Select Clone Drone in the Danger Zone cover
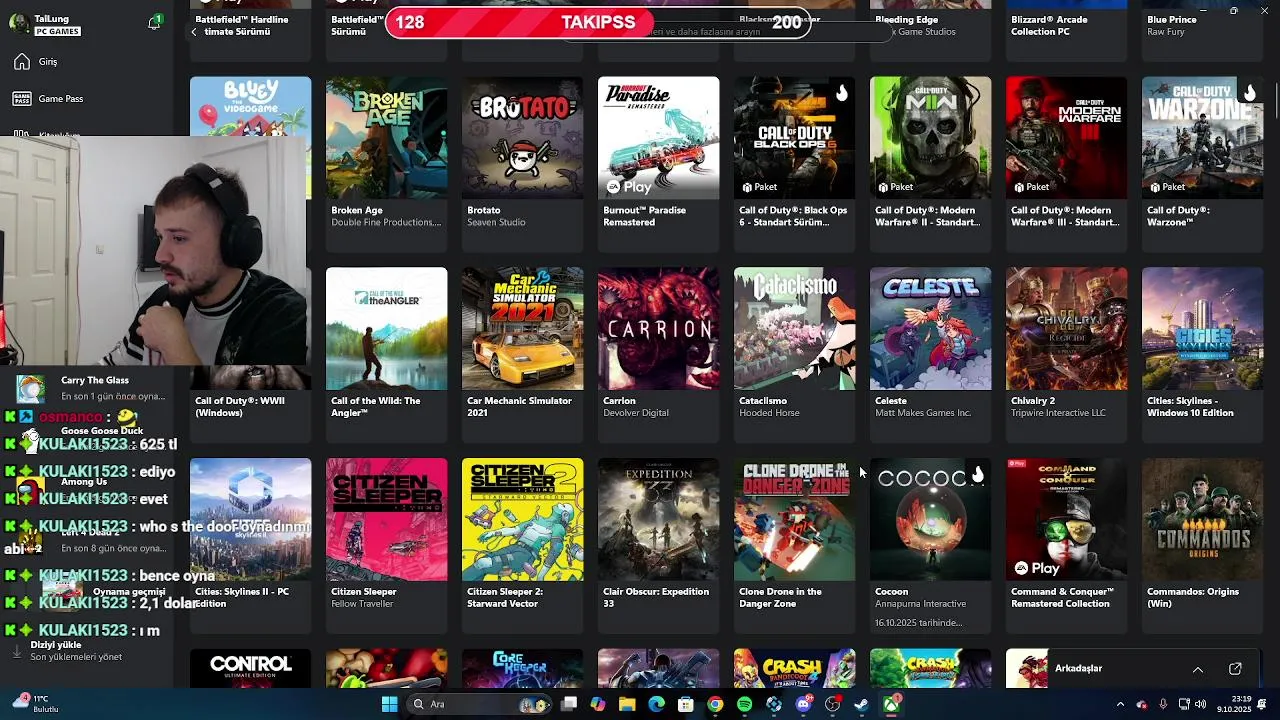 coord(794,520)
